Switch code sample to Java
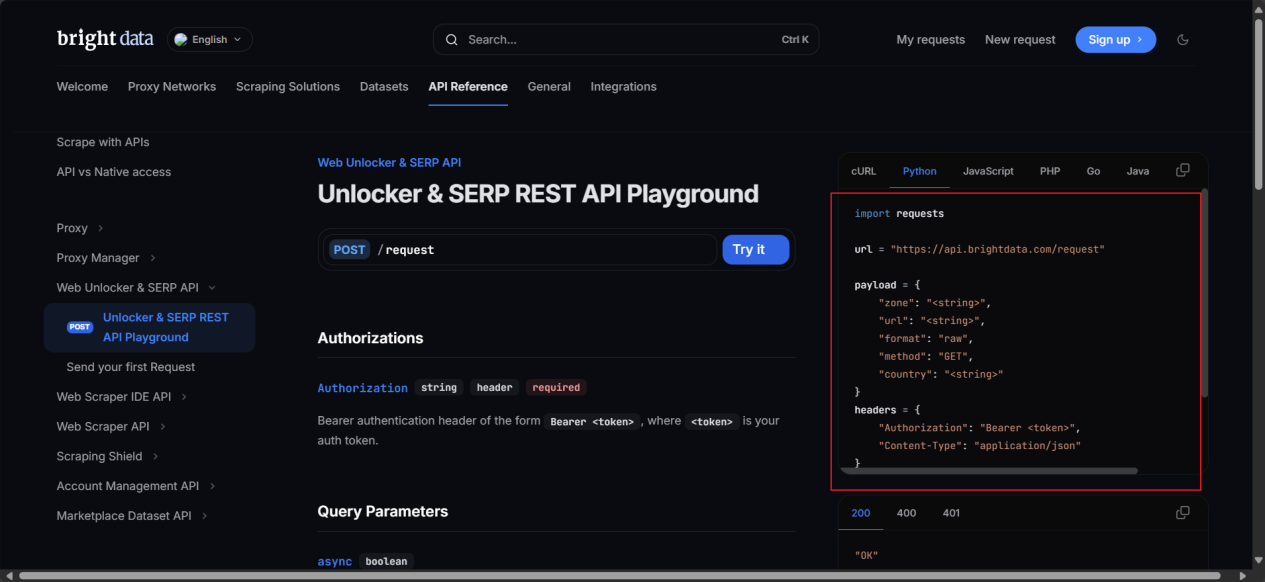This screenshot has width=1265, height=582. click(1138, 171)
